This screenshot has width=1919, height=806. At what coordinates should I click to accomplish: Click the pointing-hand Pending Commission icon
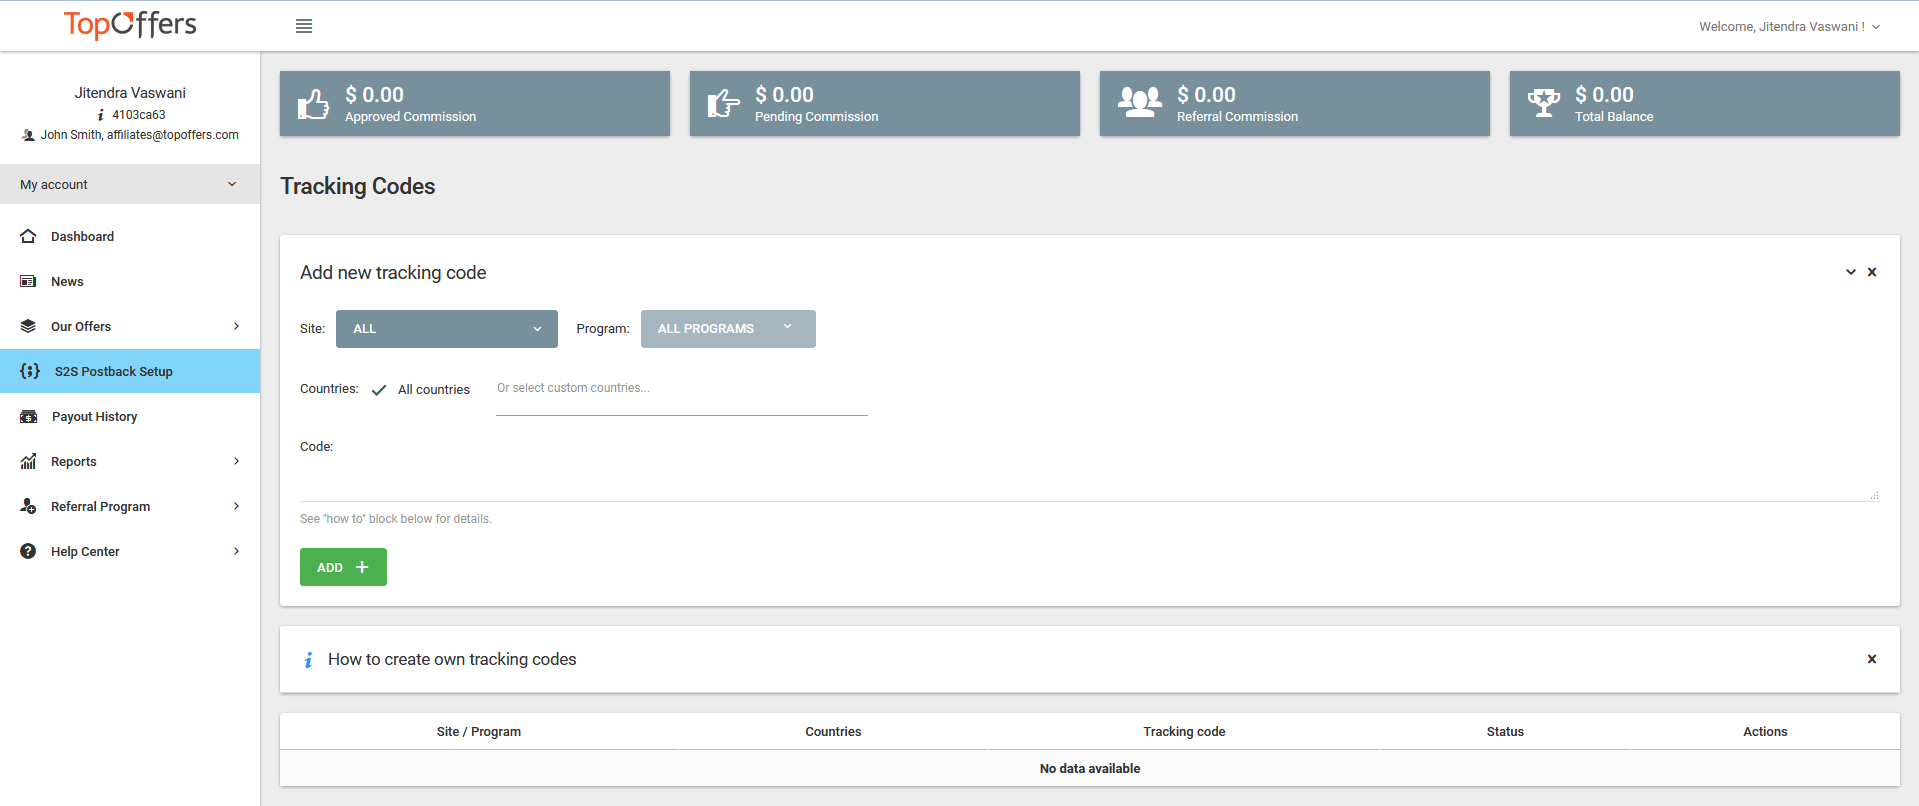click(x=723, y=104)
